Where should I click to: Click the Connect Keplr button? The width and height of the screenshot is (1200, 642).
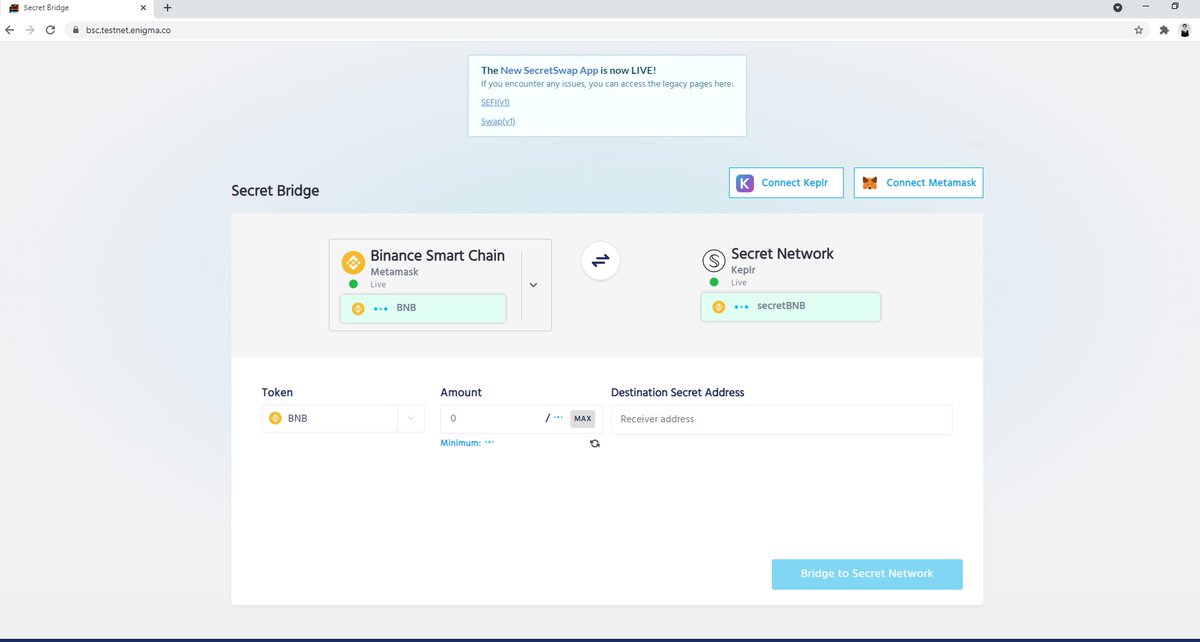pos(786,183)
